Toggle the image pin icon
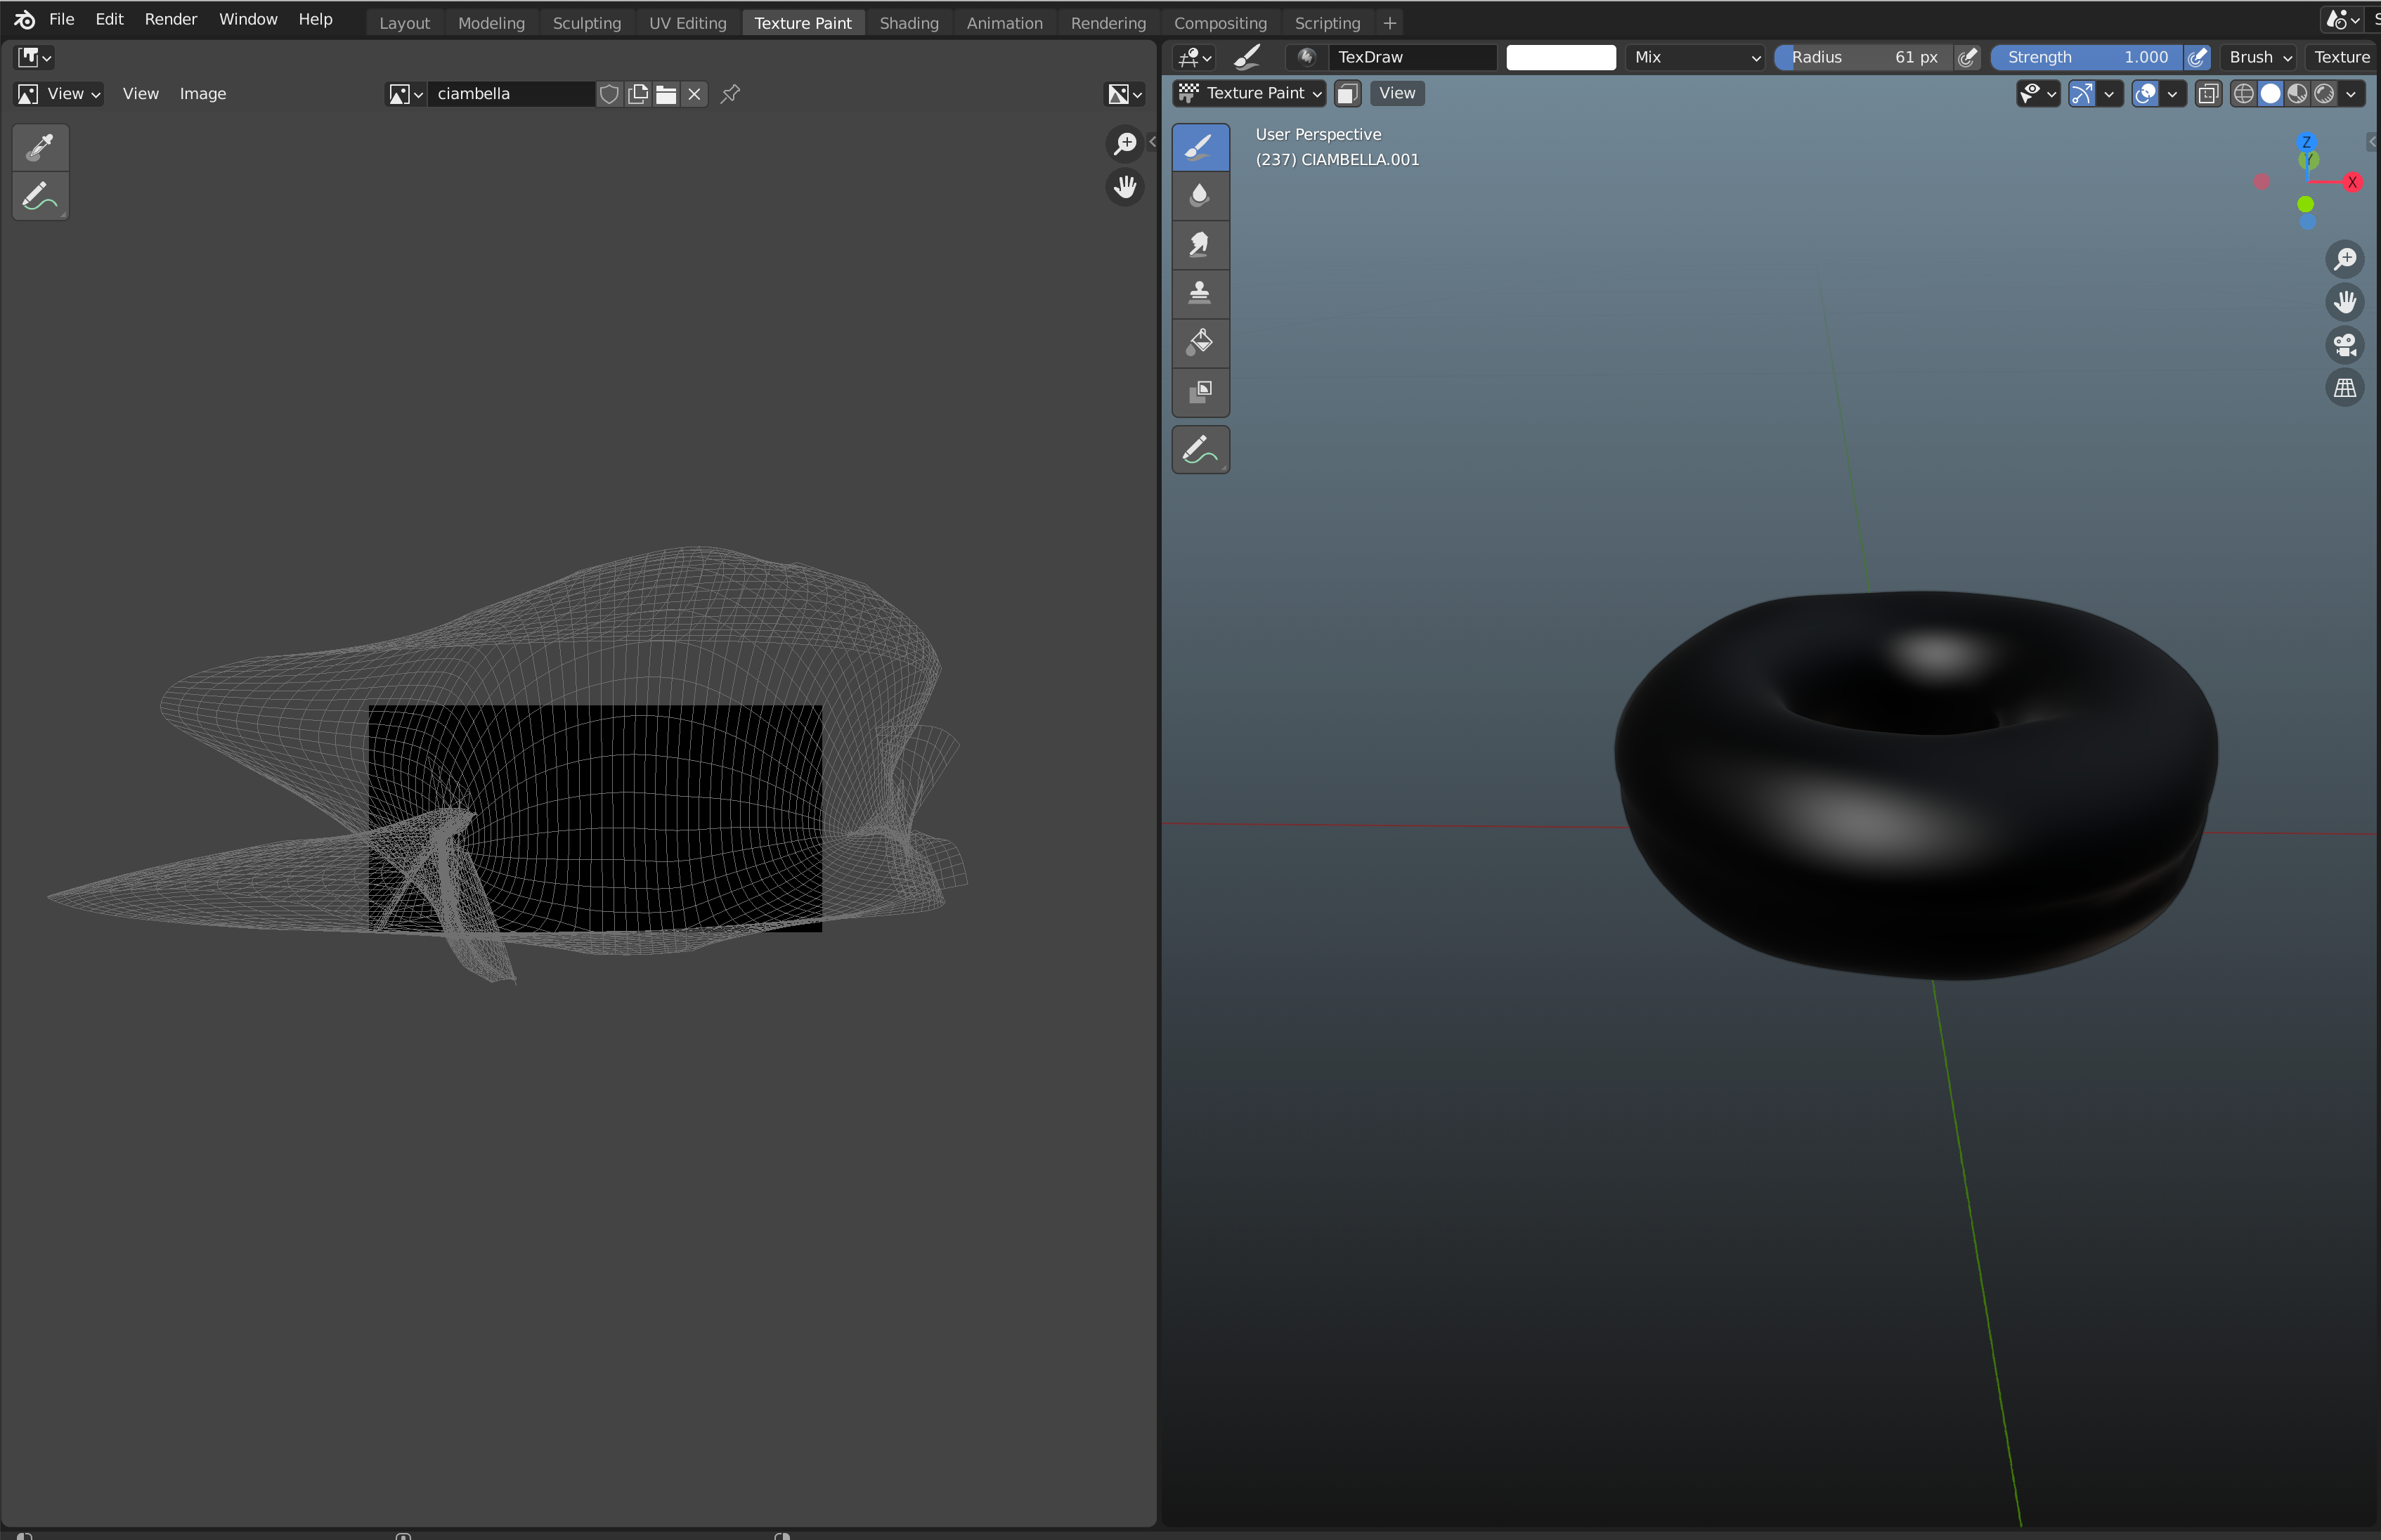2381x1540 pixels. point(731,94)
